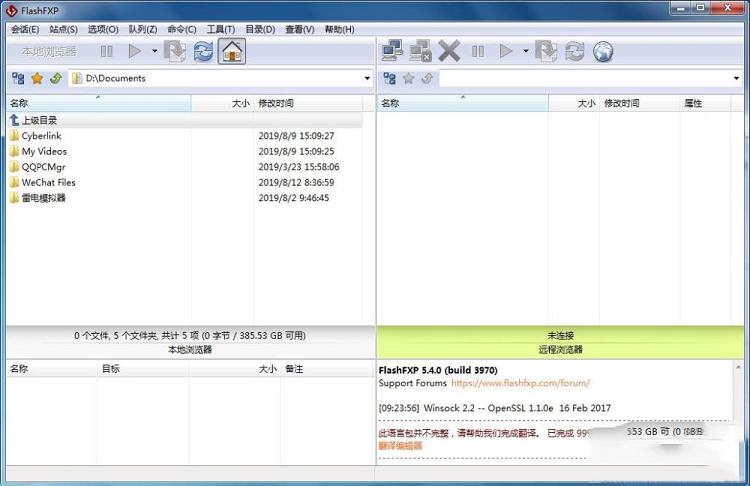Click the log panel scrollbar up arrow
Image resolution: width=750 pixels, height=486 pixels.
pos(738,367)
